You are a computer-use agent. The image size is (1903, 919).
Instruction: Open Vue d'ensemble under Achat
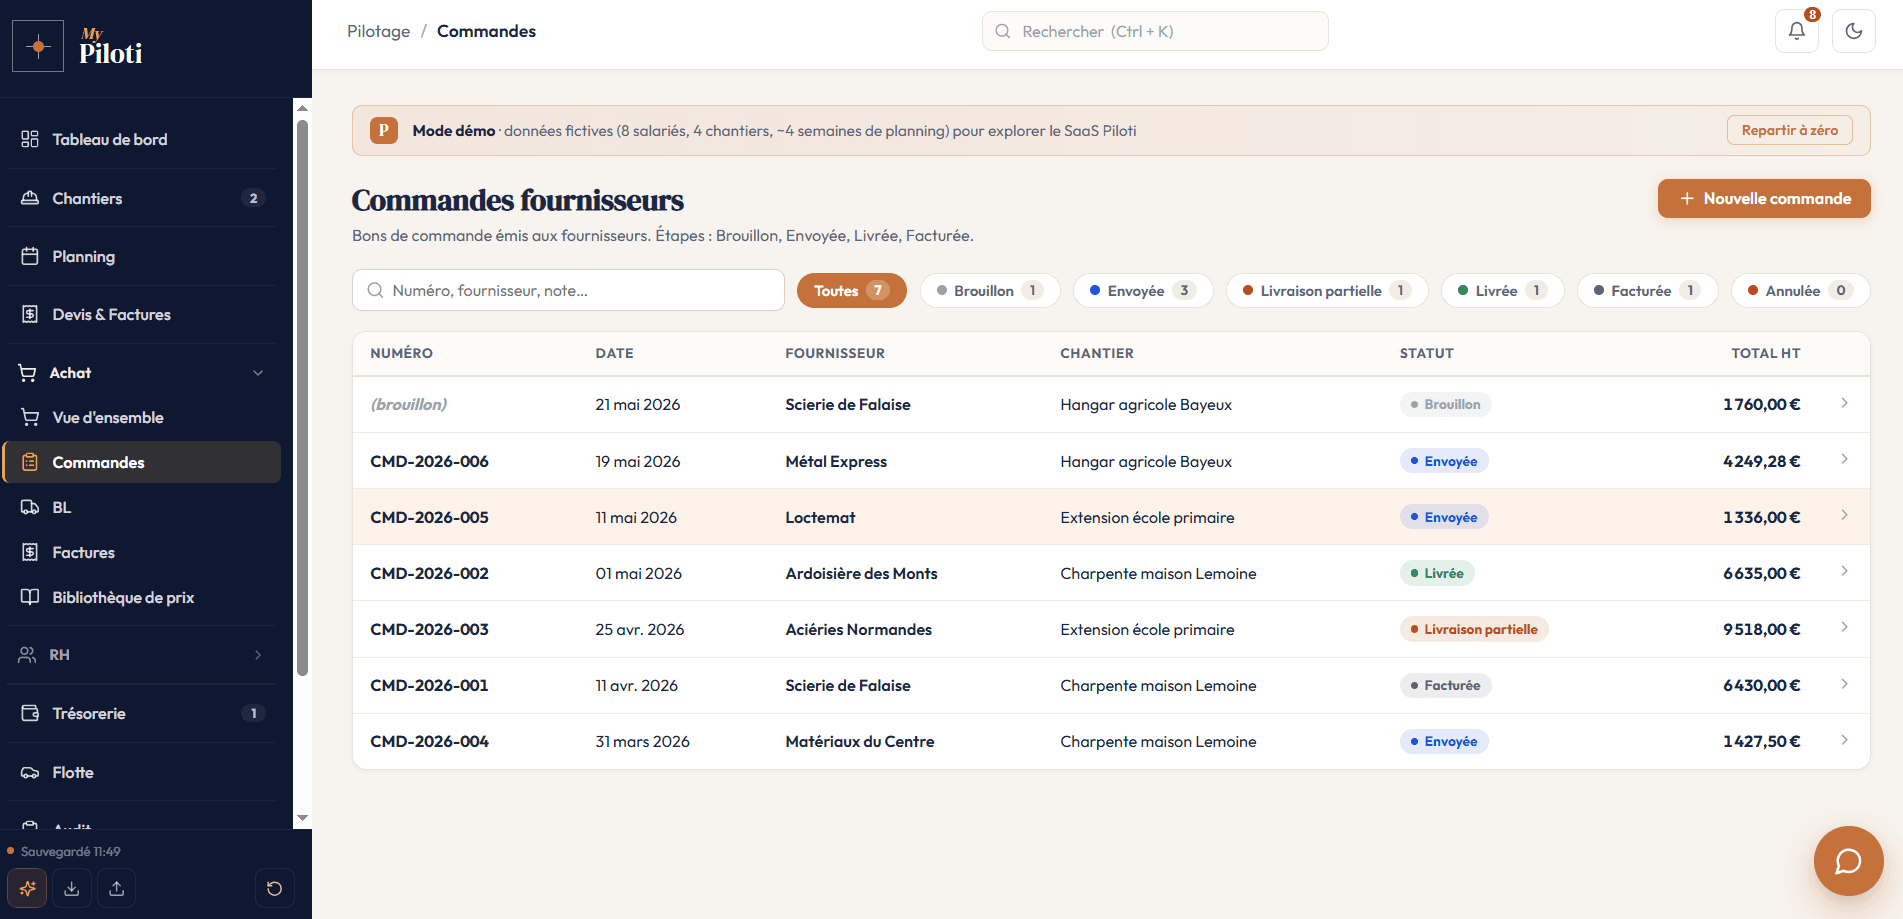142,417
